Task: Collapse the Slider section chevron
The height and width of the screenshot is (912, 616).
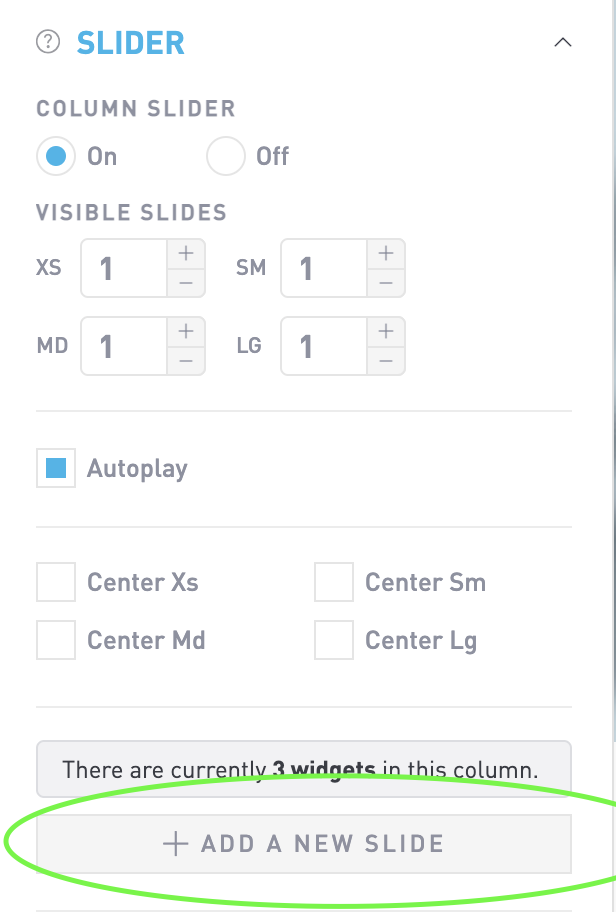Action: (562, 43)
